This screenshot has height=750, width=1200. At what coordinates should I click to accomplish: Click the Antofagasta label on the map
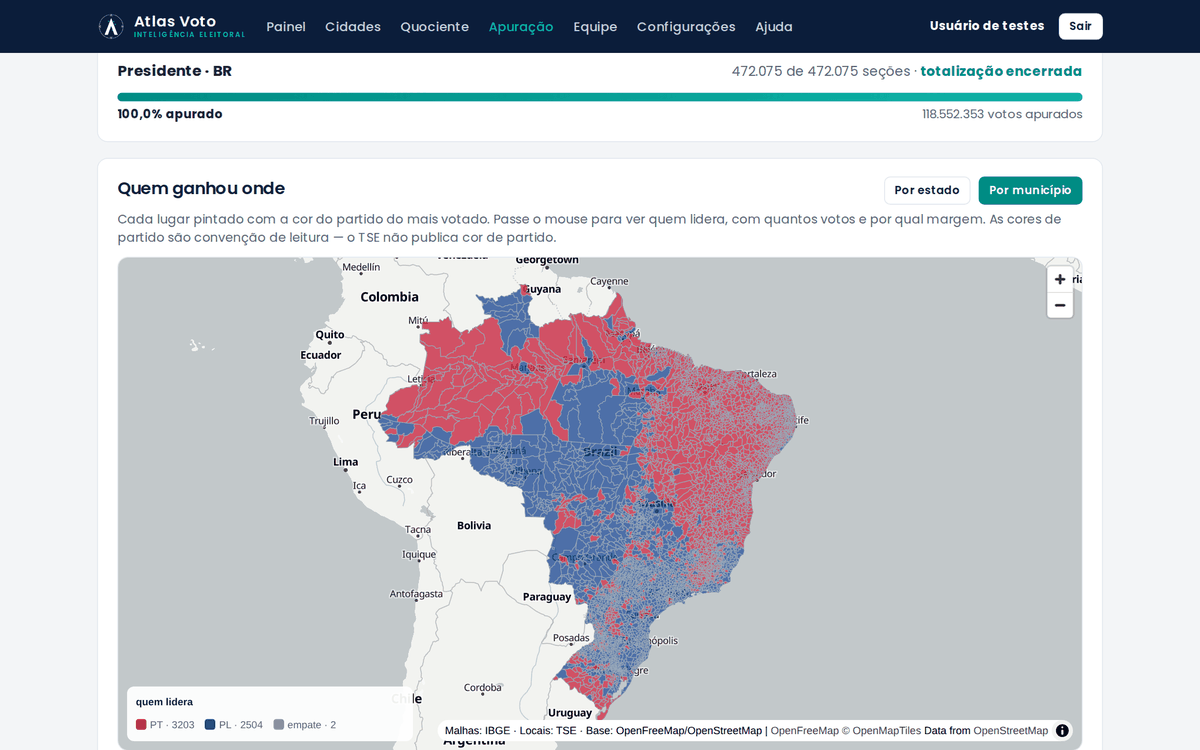point(416,594)
